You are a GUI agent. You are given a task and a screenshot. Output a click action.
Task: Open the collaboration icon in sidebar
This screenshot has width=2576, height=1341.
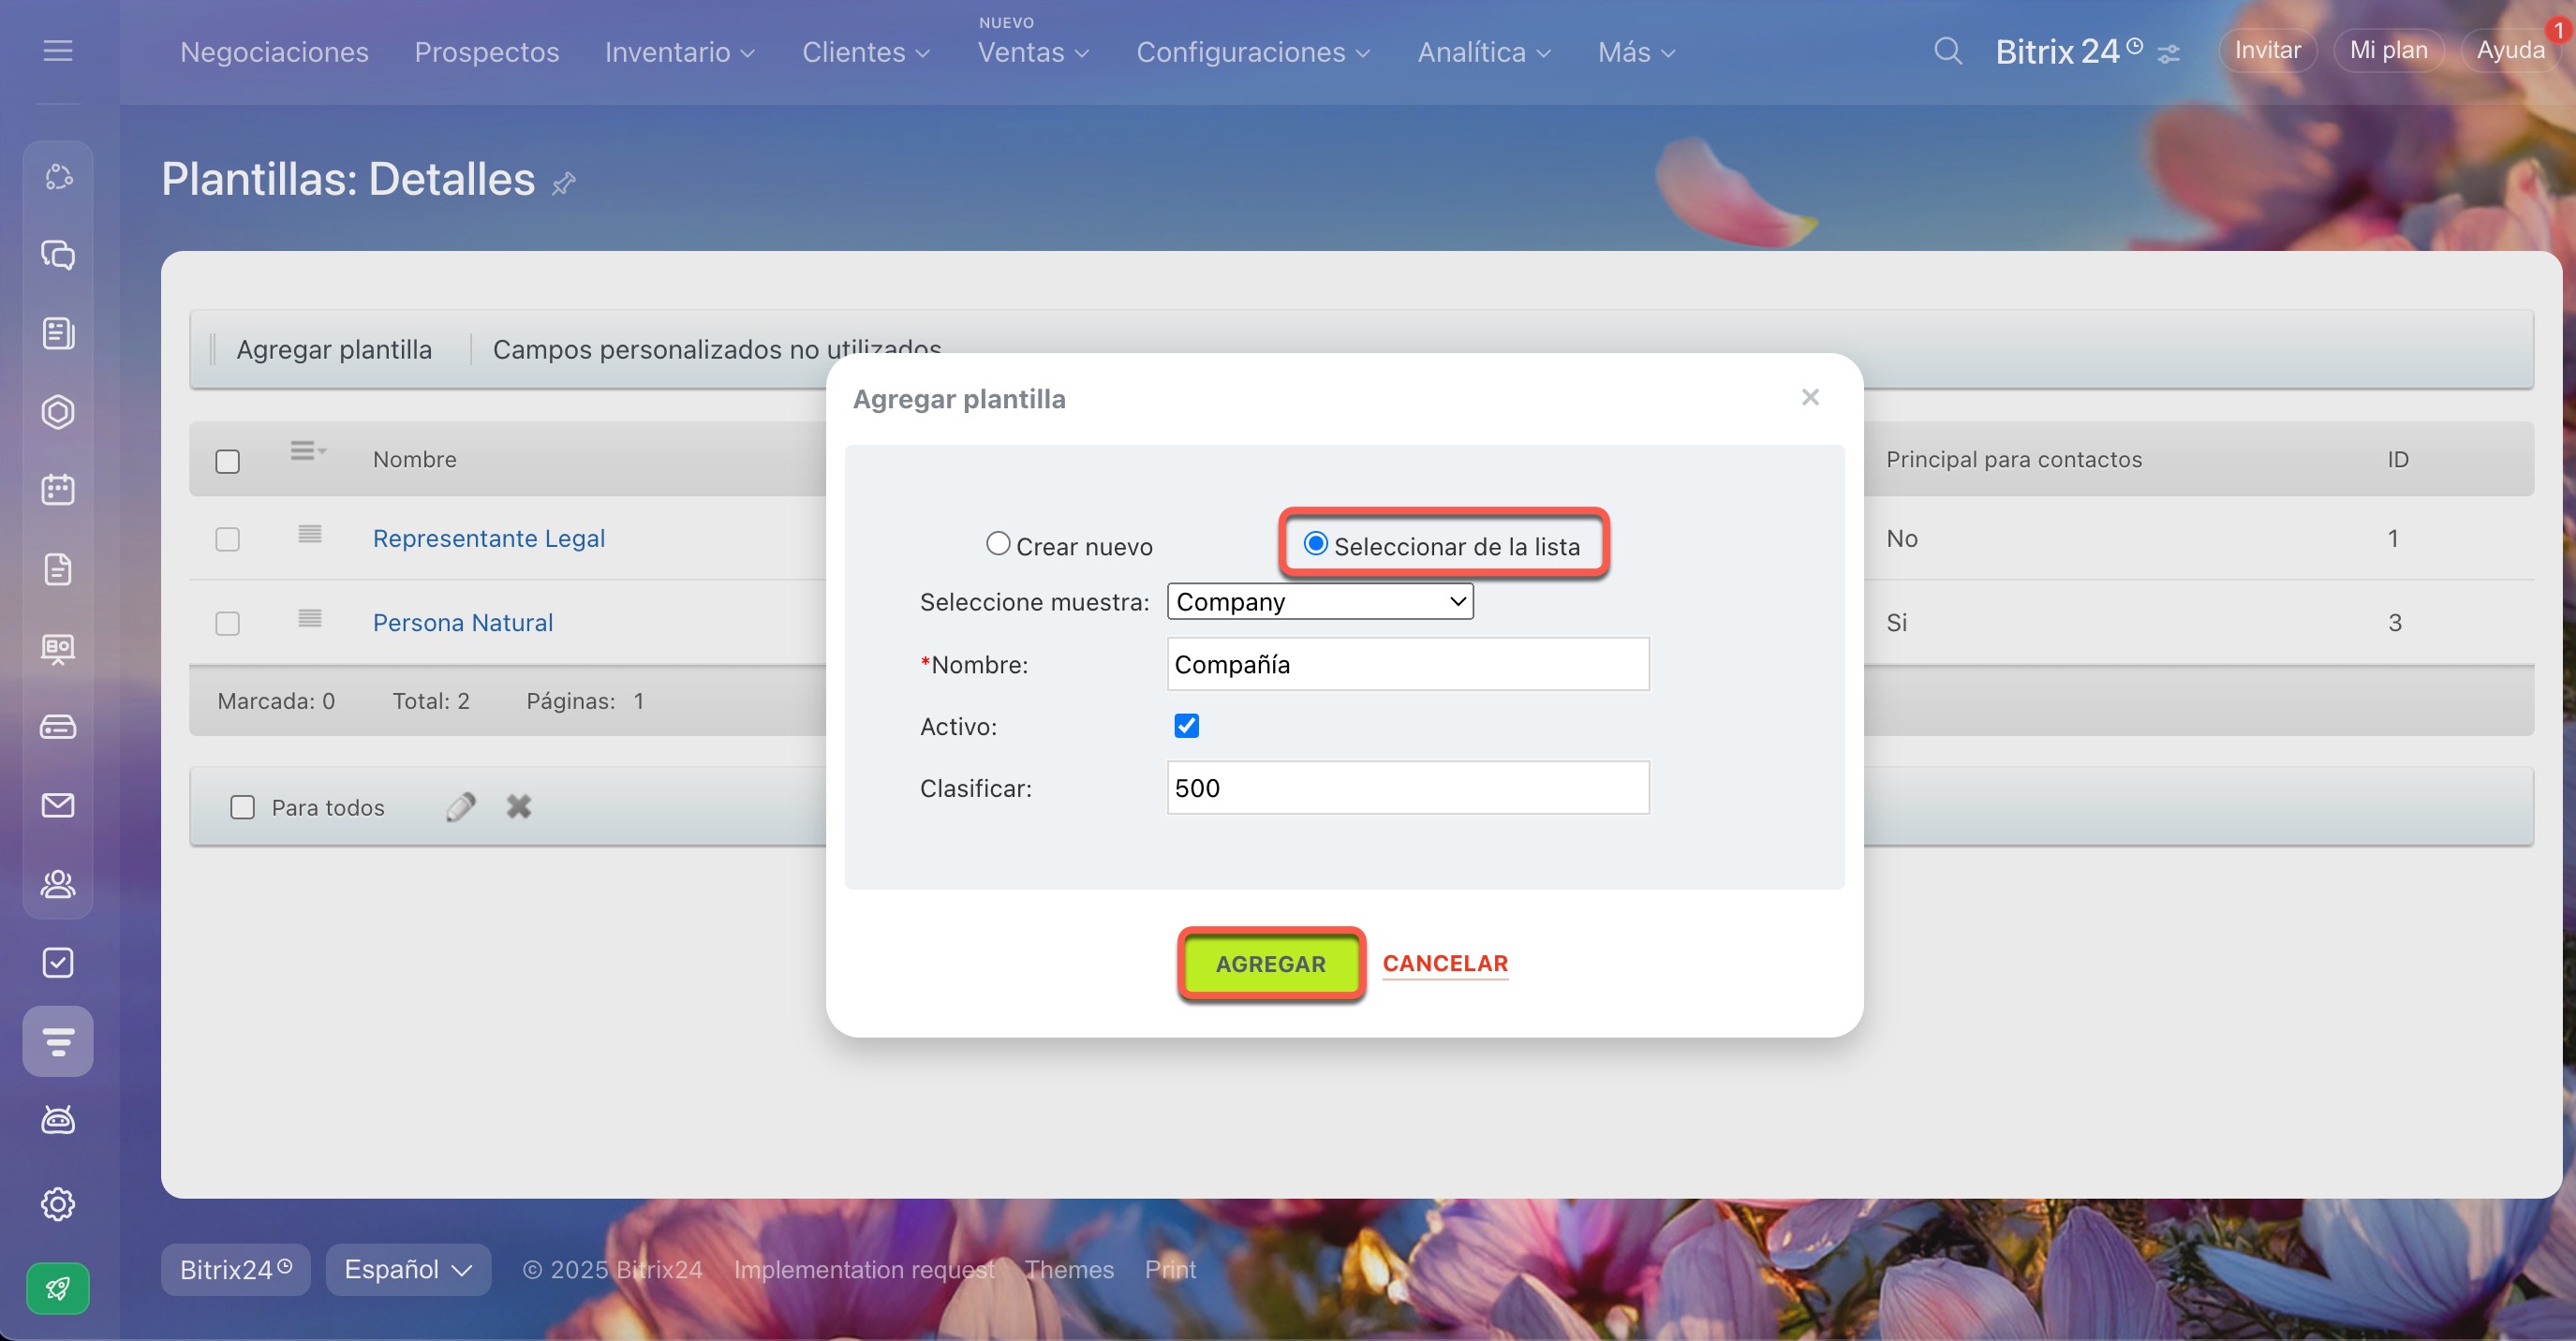(x=58, y=177)
